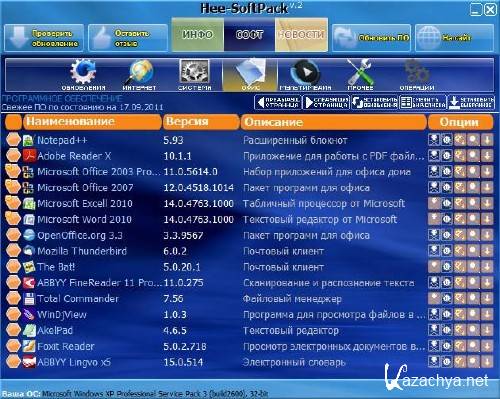This screenshot has height=399, width=500.
Task: Go to the next page (Следующая страница)
Action: (326, 102)
